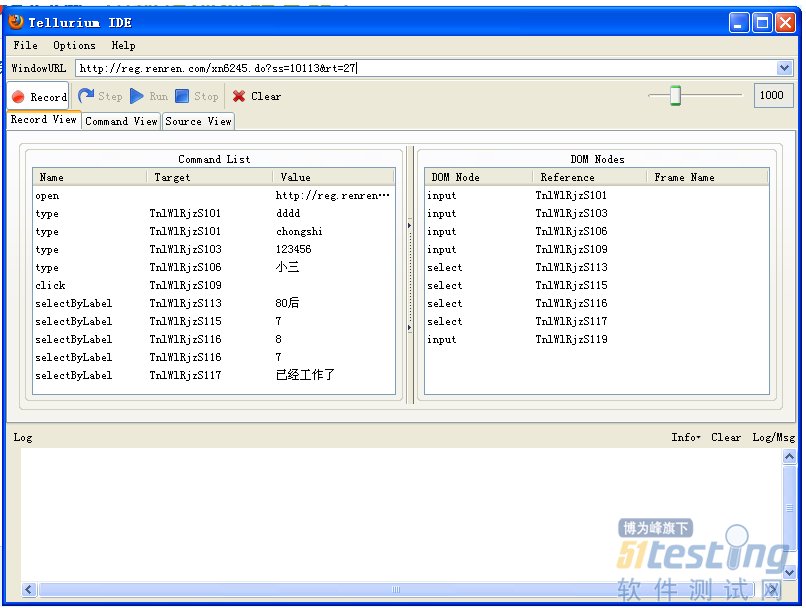Open the File menu
This screenshot has width=806, height=608.
click(x=25, y=45)
